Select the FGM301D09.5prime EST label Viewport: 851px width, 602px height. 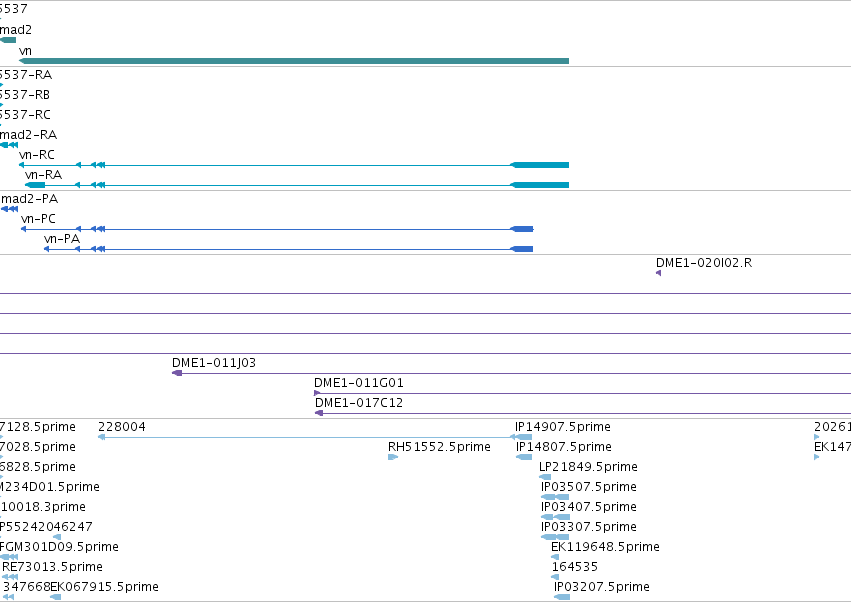(x=59, y=547)
